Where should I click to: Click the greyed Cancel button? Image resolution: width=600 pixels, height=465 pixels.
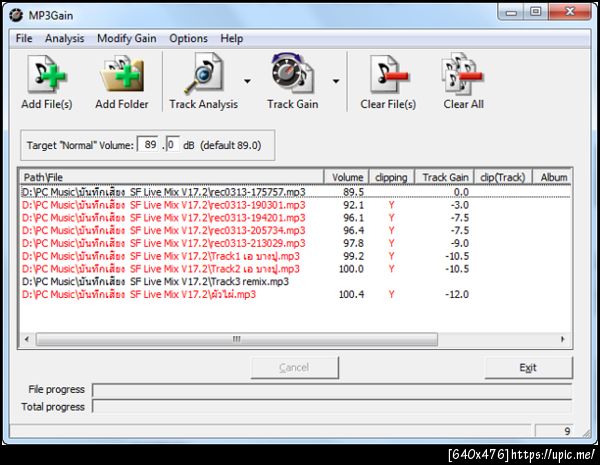[x=295, y=368]
